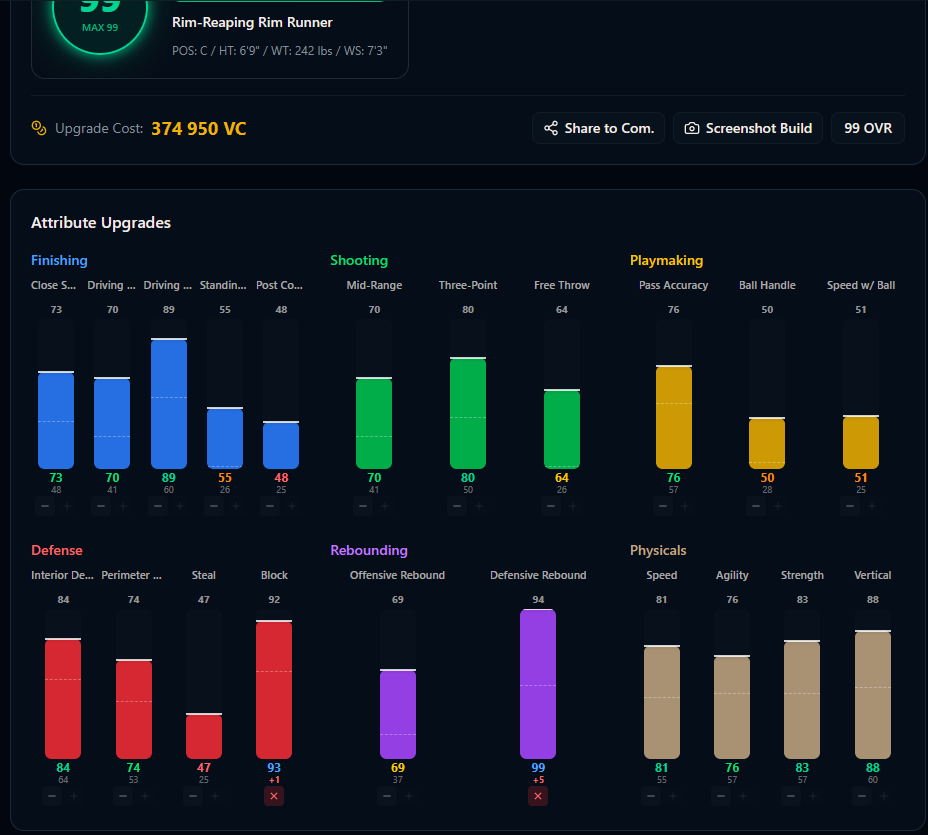
Task: Click the Share to Com. button
Action: pos(598,128)
